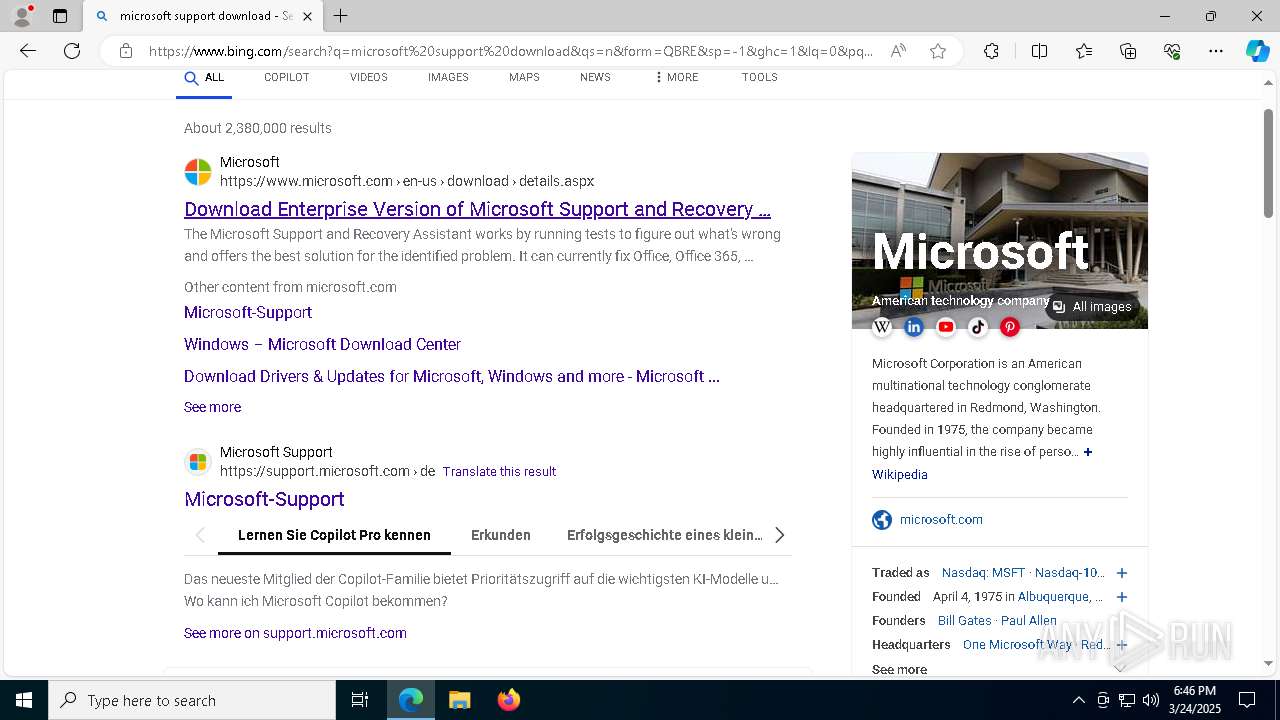This screenshot has width=1280, height=720.
Task: Open Microsoft's Wikipedia icon
Action: pos(882,327)
